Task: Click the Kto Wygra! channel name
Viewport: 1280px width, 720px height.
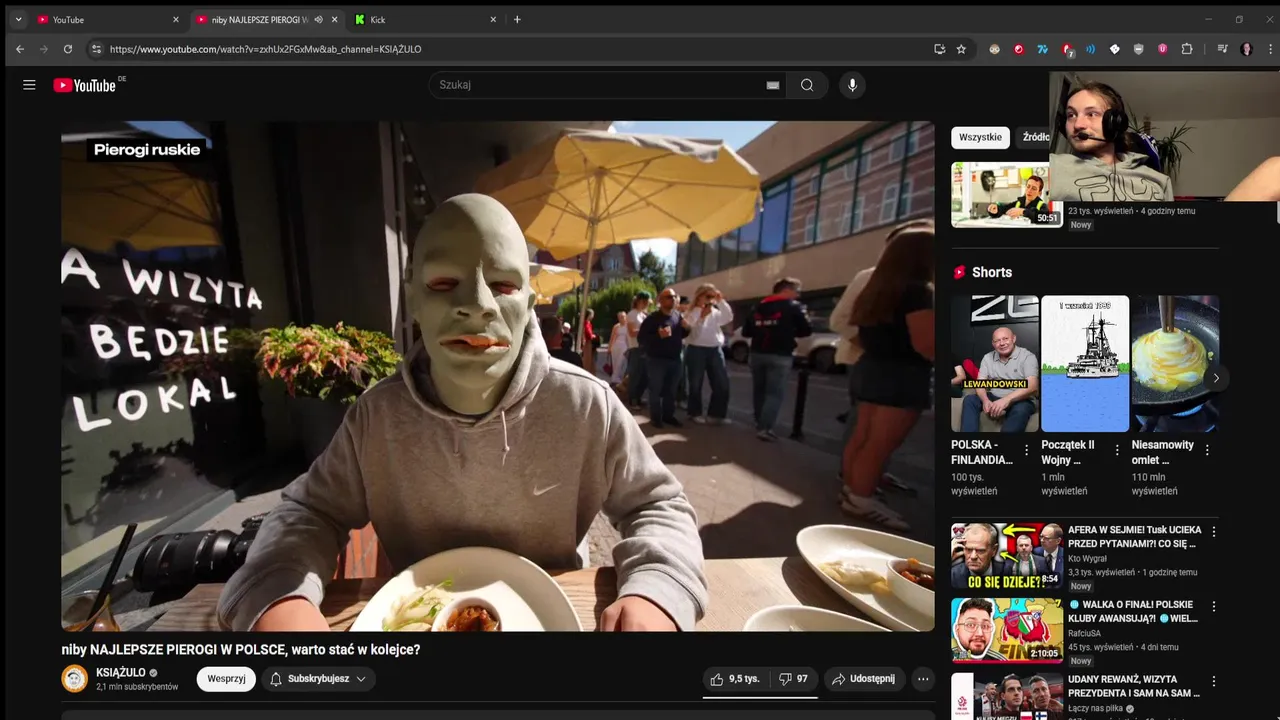Action: [1087, 558]
